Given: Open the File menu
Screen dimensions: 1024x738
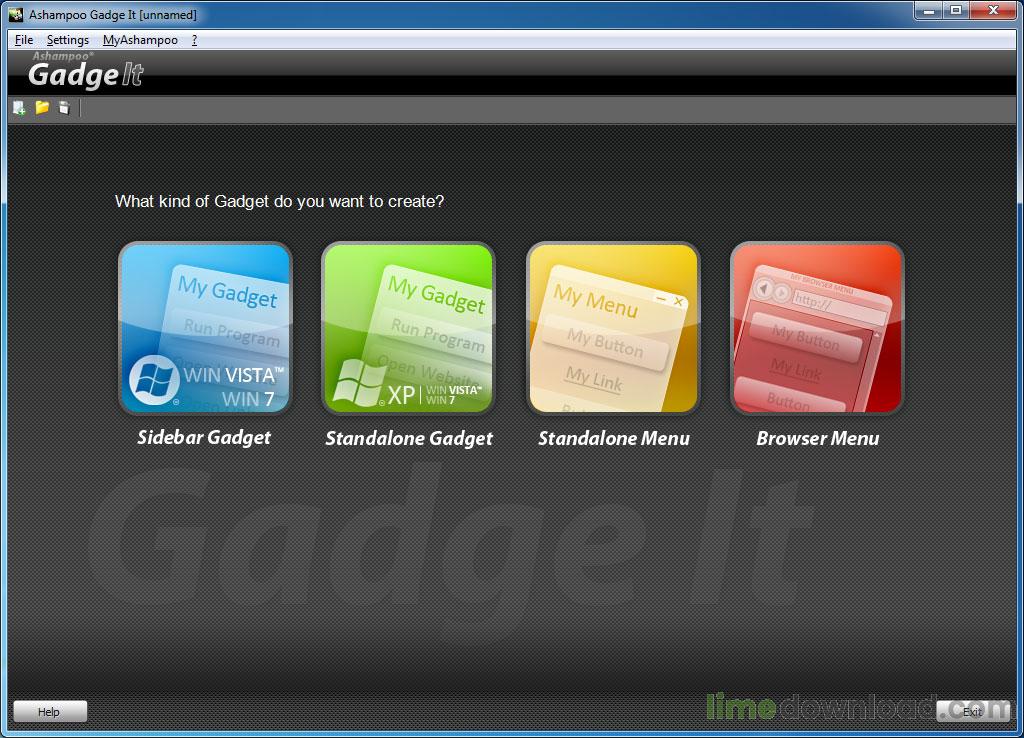Looking at the screenshot, I should point(23,40).
